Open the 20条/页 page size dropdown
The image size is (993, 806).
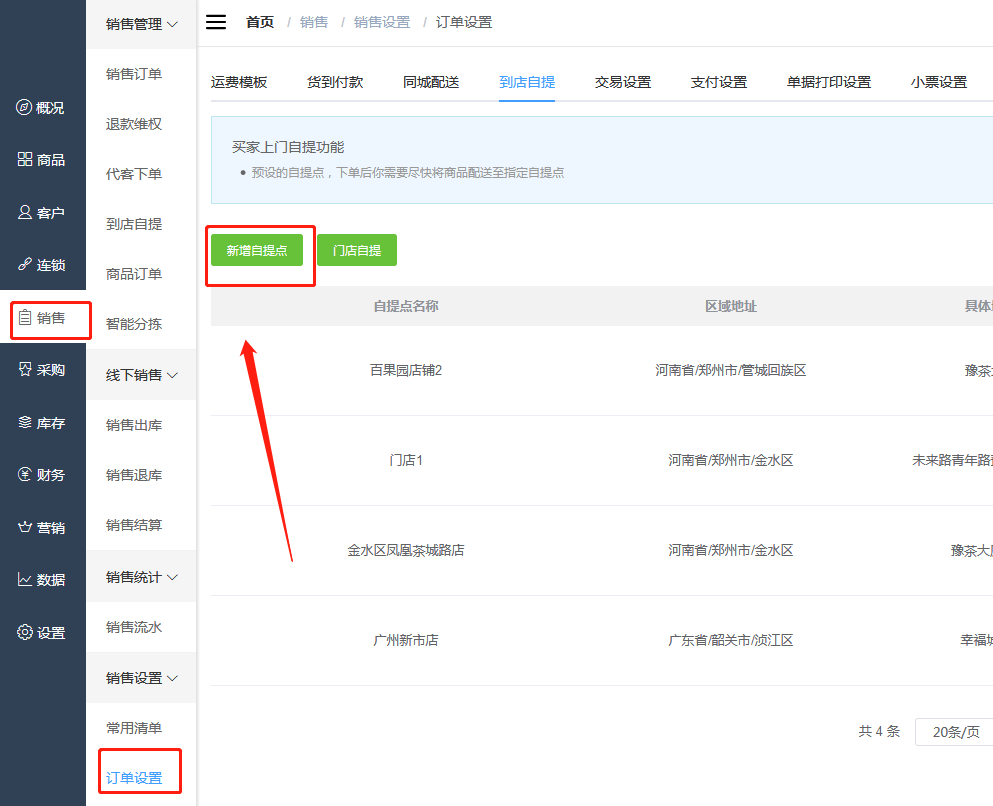click(955, 732)
